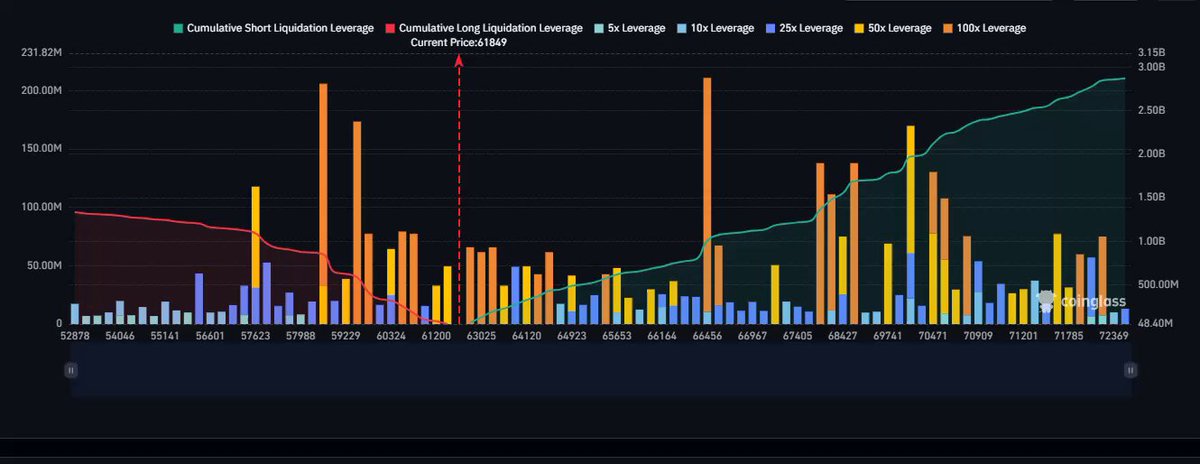Click the x-axis label 71201
This screenshot has width=1200, height=464.
coord(1024,337)
